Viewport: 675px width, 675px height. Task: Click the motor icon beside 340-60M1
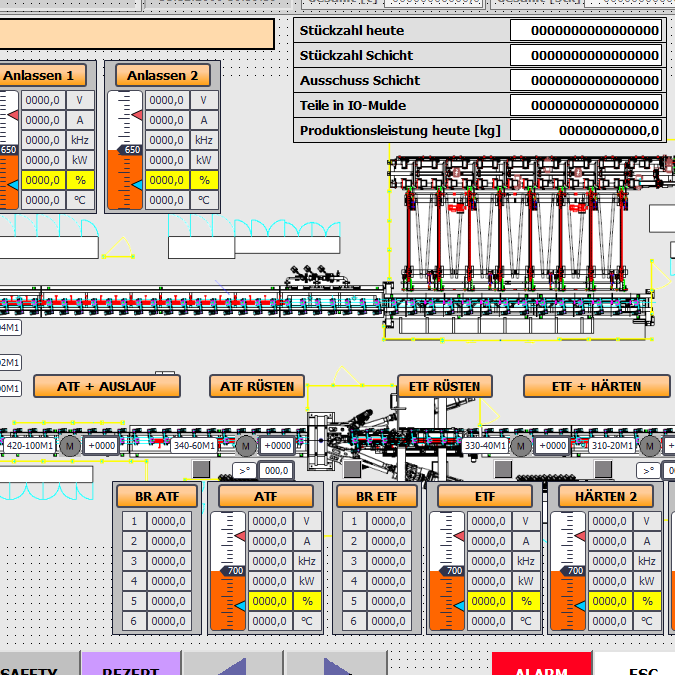[246, 446]
